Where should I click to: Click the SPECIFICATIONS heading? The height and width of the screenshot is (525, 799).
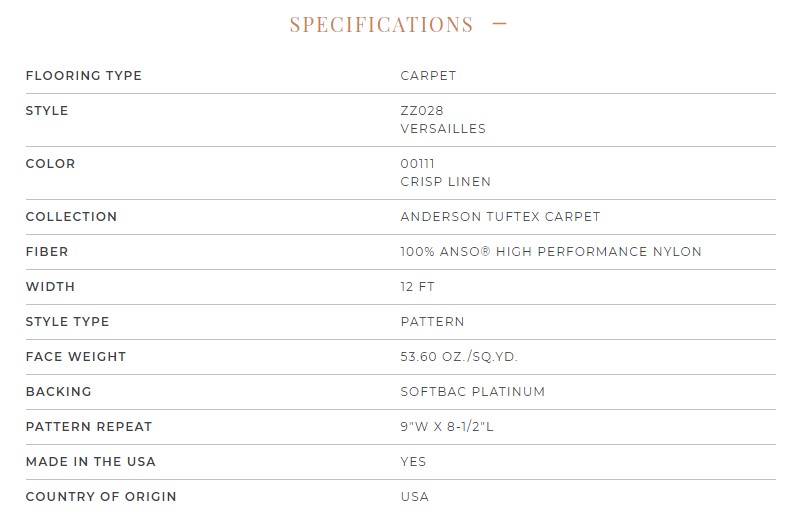pyautogui.click(x=382, y=24)
